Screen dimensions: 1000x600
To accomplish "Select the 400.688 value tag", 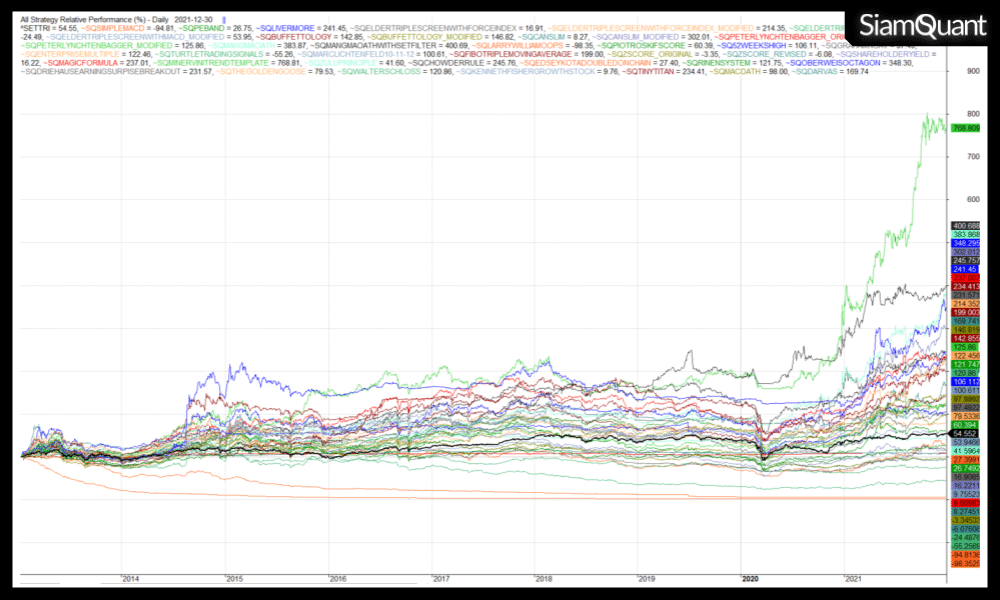I will 965,225.
